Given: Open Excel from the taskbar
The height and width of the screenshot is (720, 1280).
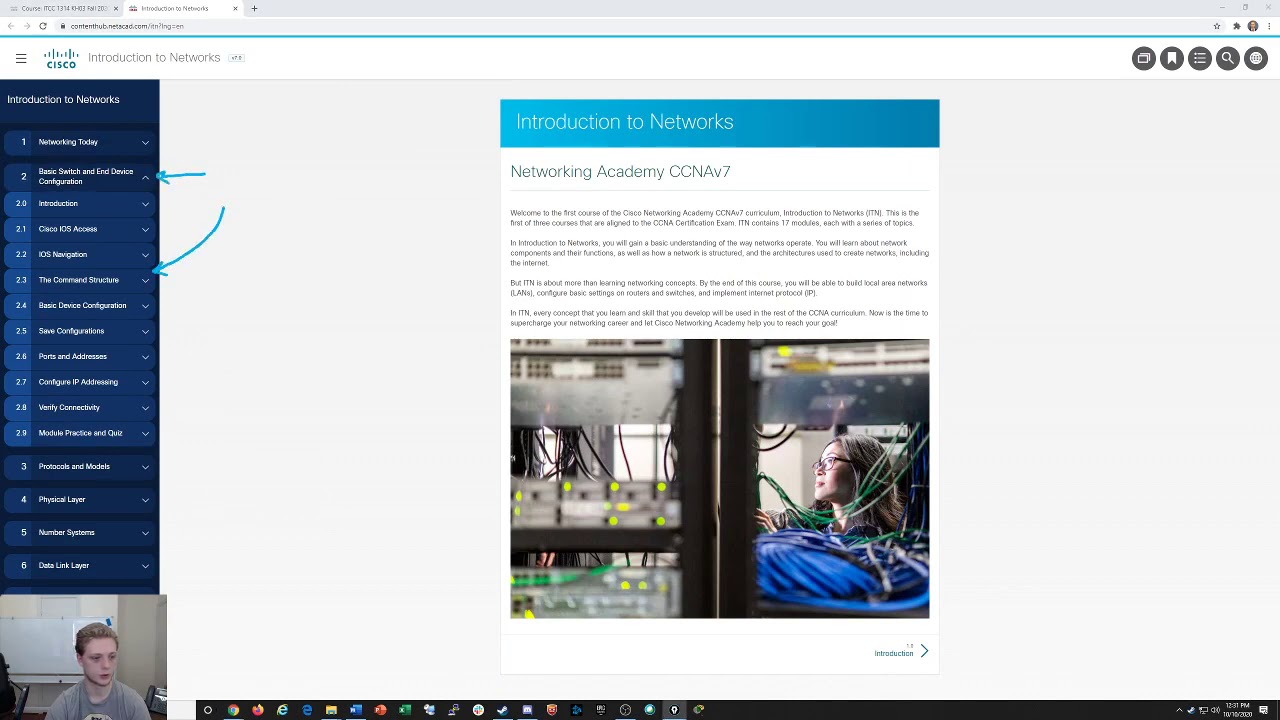Looking at the screenshot, I should point(405,710).
